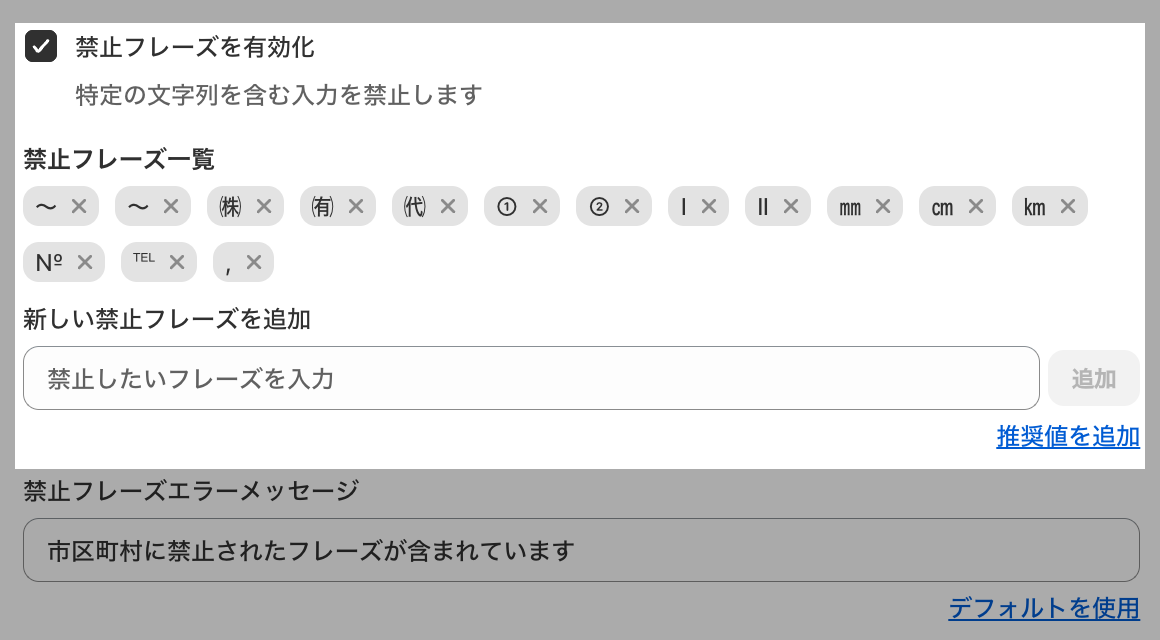Remove the ① forbidden phrase chip
The image size is (1160, 640).
[x=540, y=206]
